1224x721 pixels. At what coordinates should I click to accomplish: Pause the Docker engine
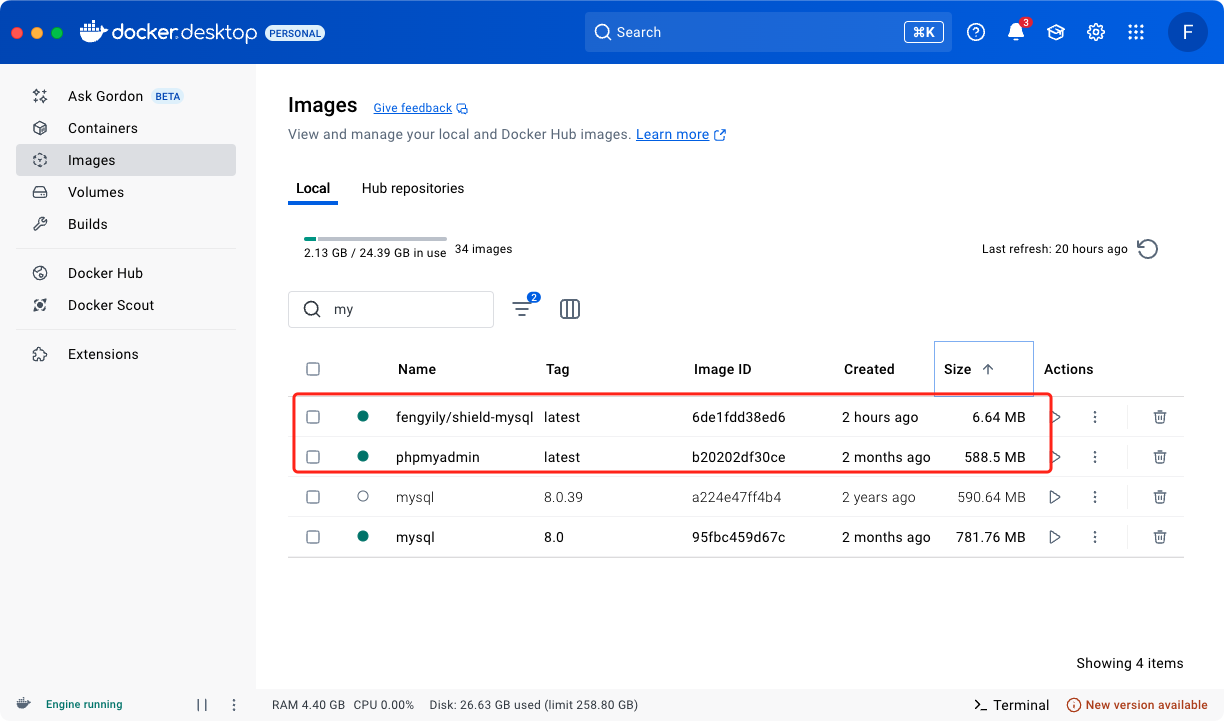pyautogui.click(x=202, y=704)
